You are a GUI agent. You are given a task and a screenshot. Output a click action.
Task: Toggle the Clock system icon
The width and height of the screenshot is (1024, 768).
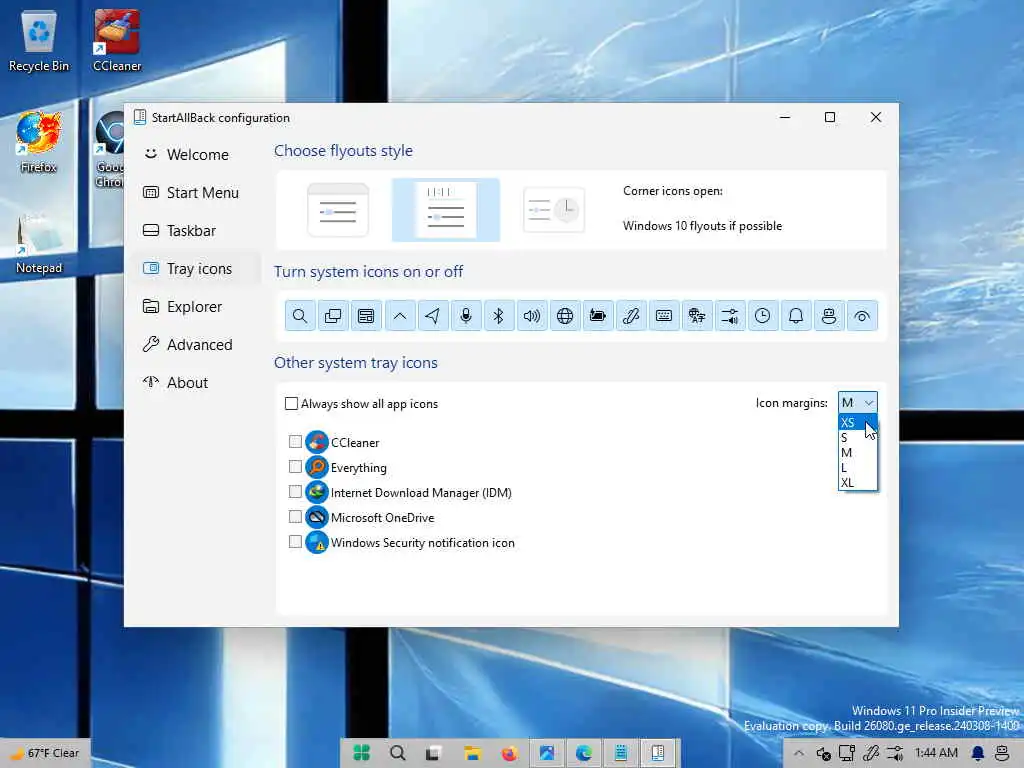(x=763, y=316)
